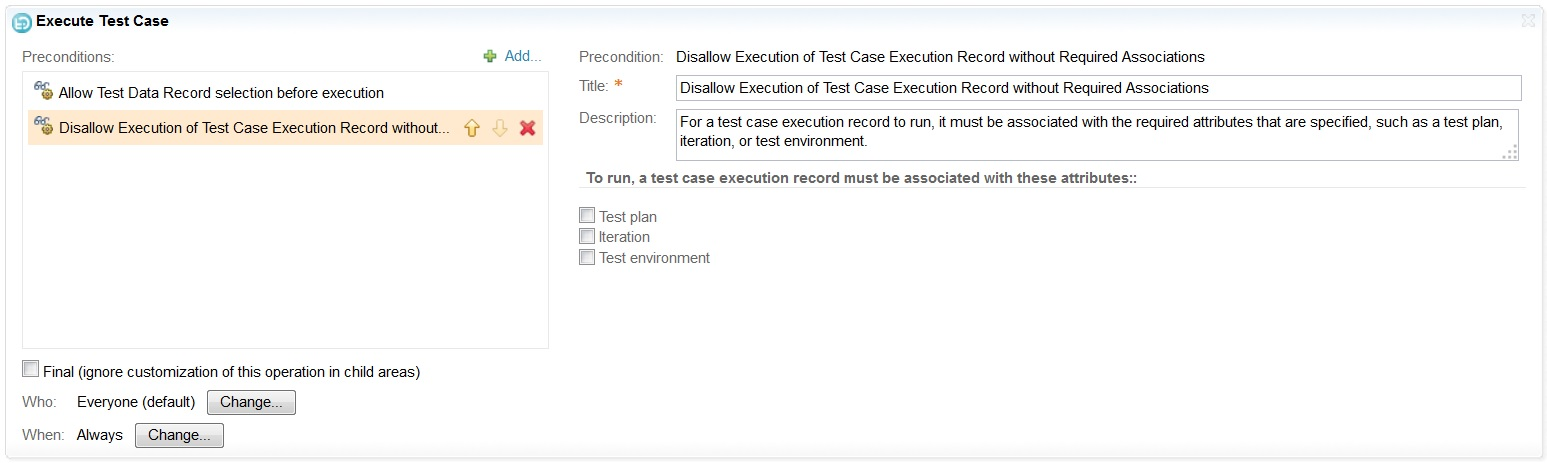Image resolution: width=1547 pixels, height=463 pixels.
Task: Tick the Test environment checkbox
Action: pyautogui.click(x=587, y=257)
